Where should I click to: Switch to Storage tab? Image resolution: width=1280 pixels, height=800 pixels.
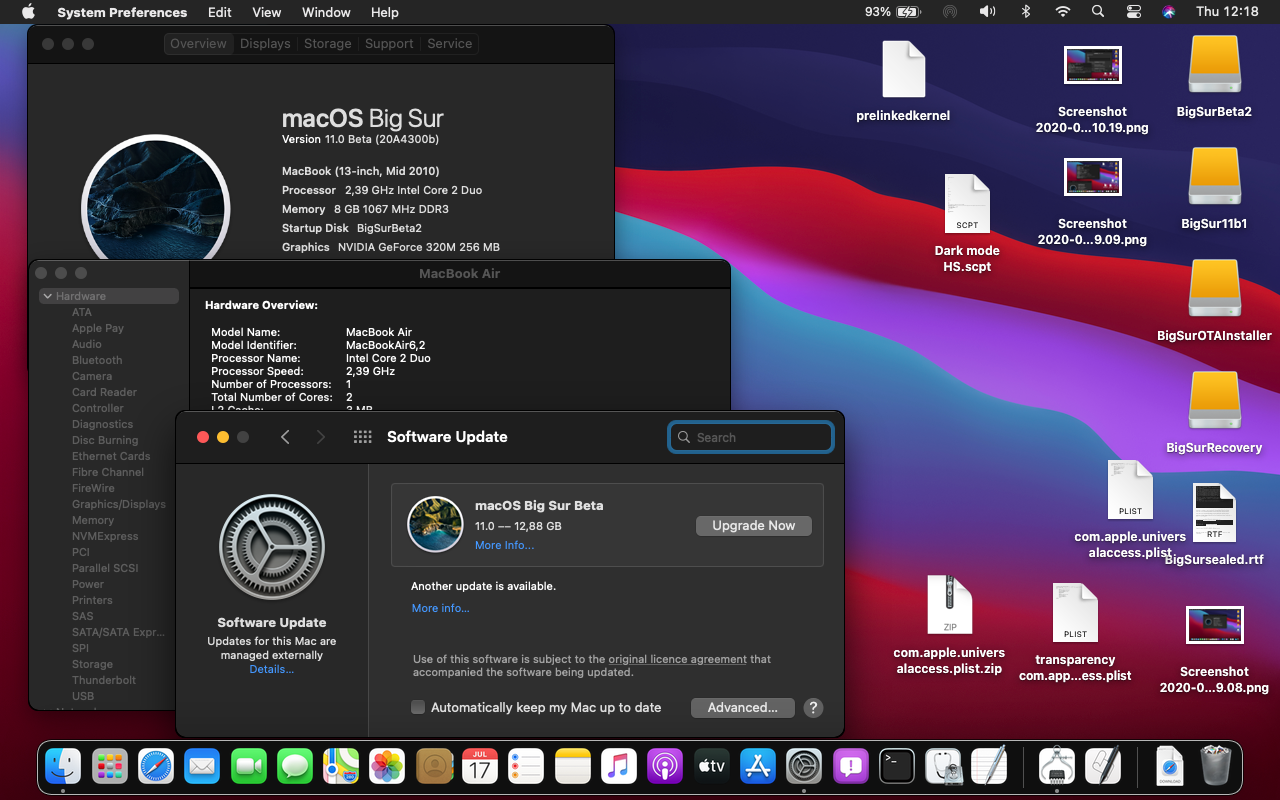tap(328, 44)
